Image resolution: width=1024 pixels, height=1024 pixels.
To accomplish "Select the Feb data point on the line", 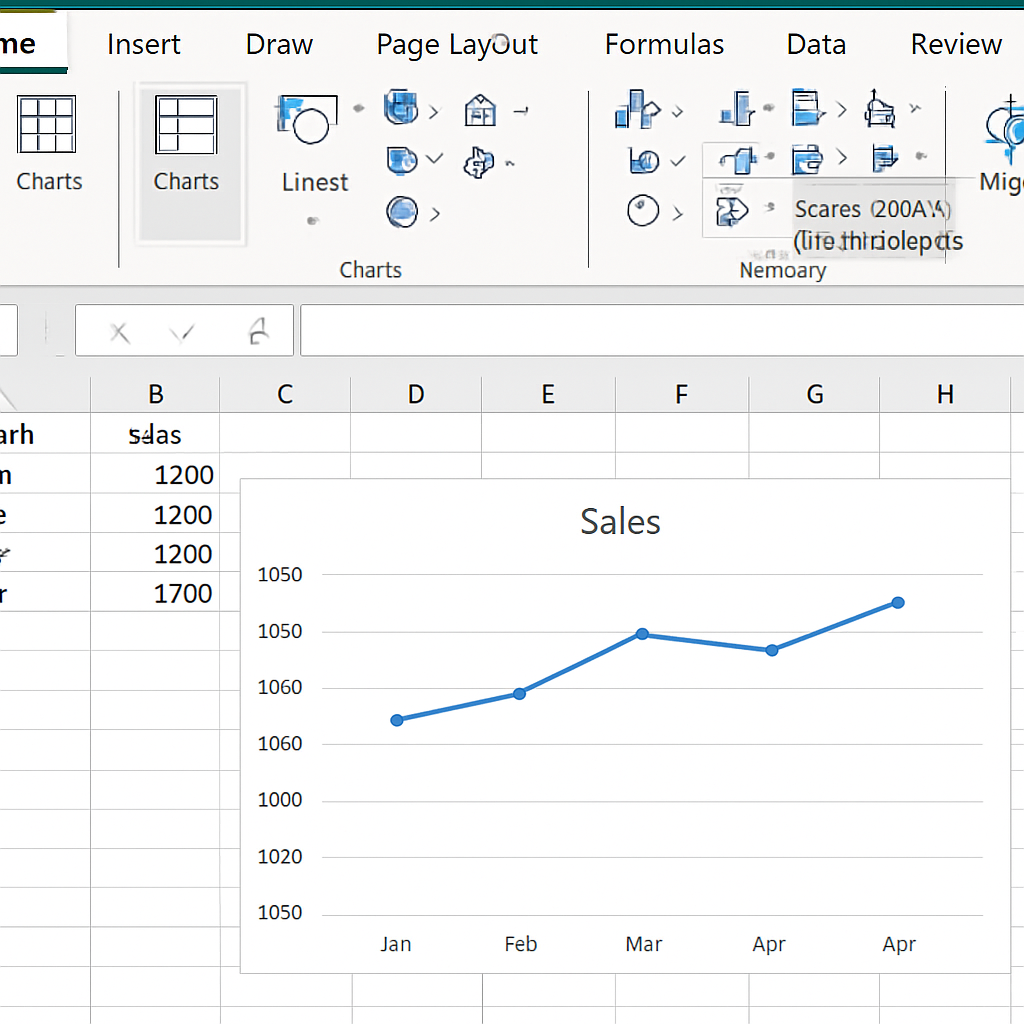I will click(x=519, y=694).
